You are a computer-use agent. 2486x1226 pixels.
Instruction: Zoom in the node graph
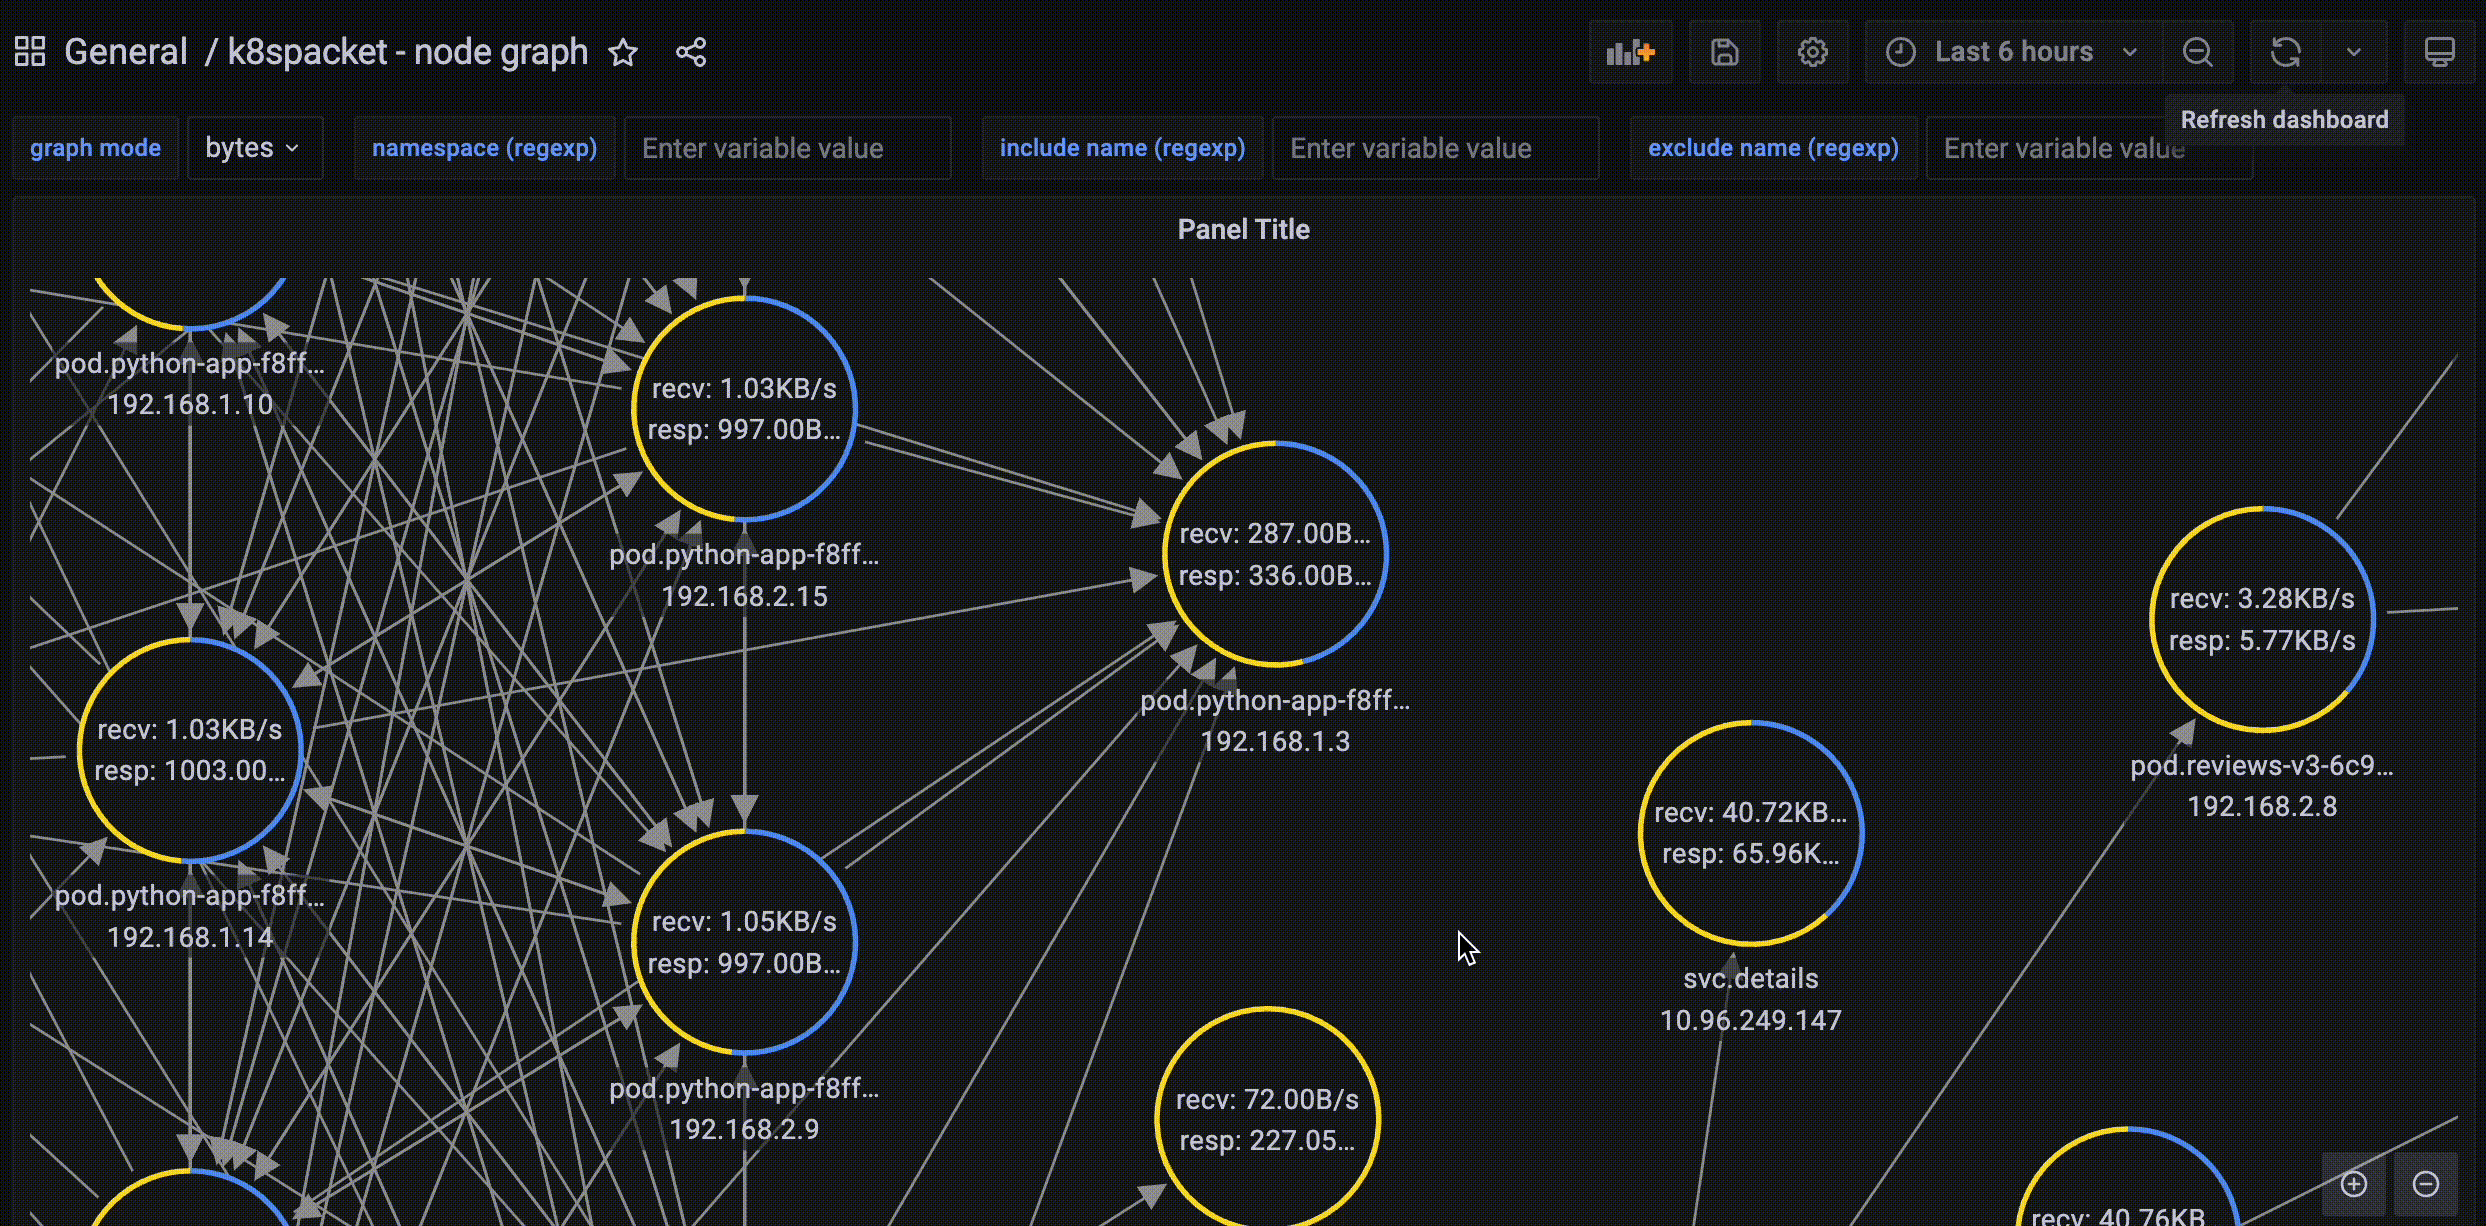2354,1184
